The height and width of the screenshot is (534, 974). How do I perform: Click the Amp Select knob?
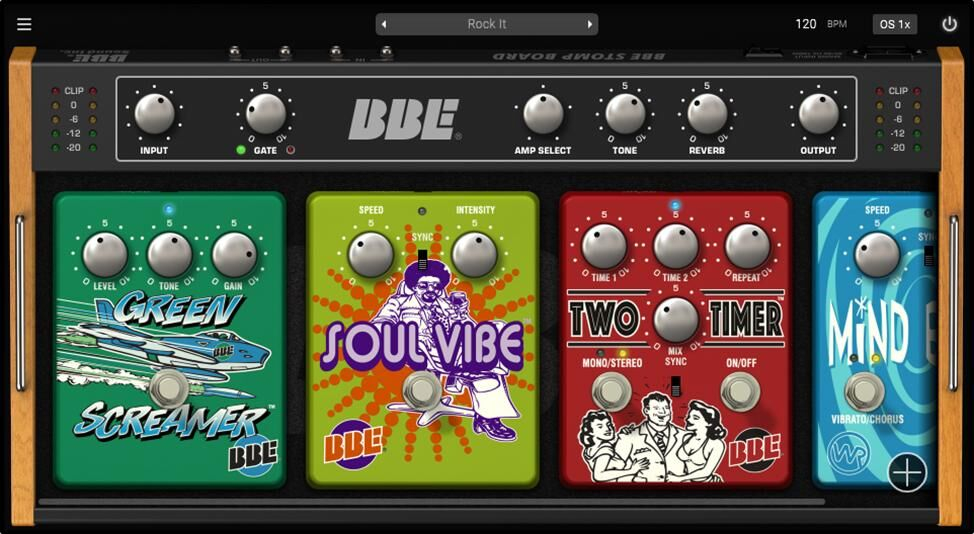coord(543,114)
